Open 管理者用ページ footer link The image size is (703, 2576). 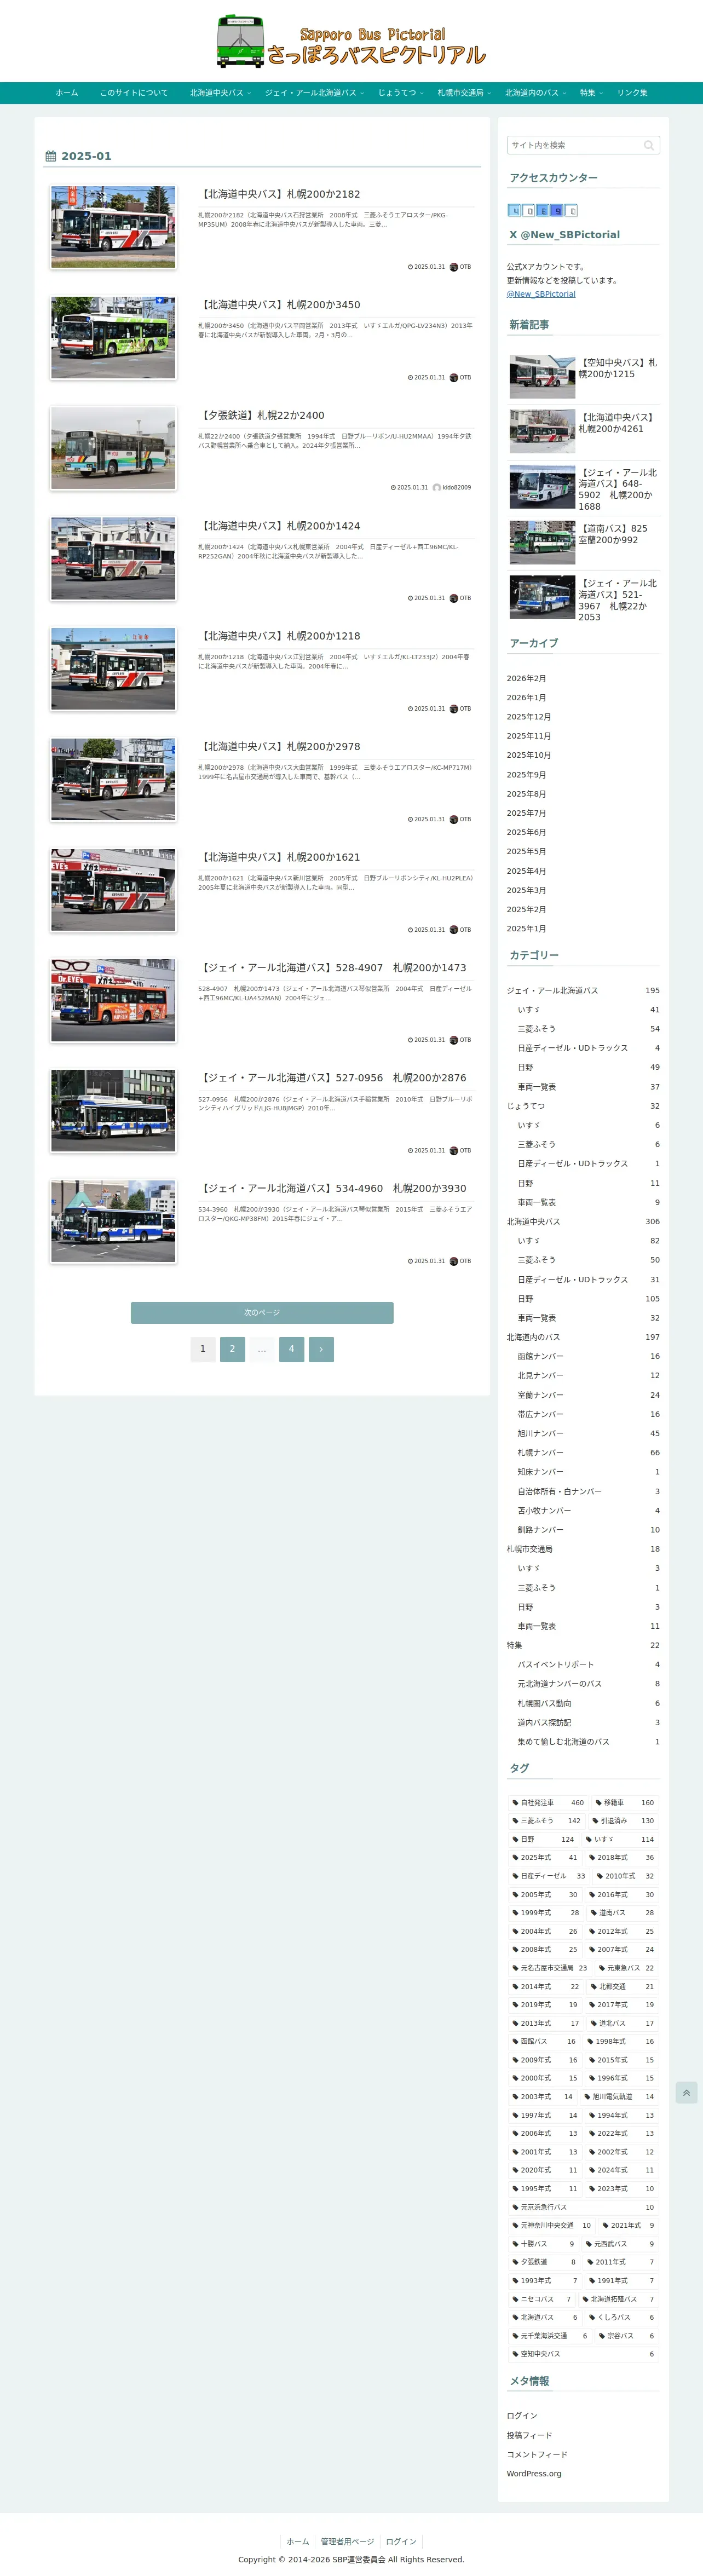click(347, 2541)
